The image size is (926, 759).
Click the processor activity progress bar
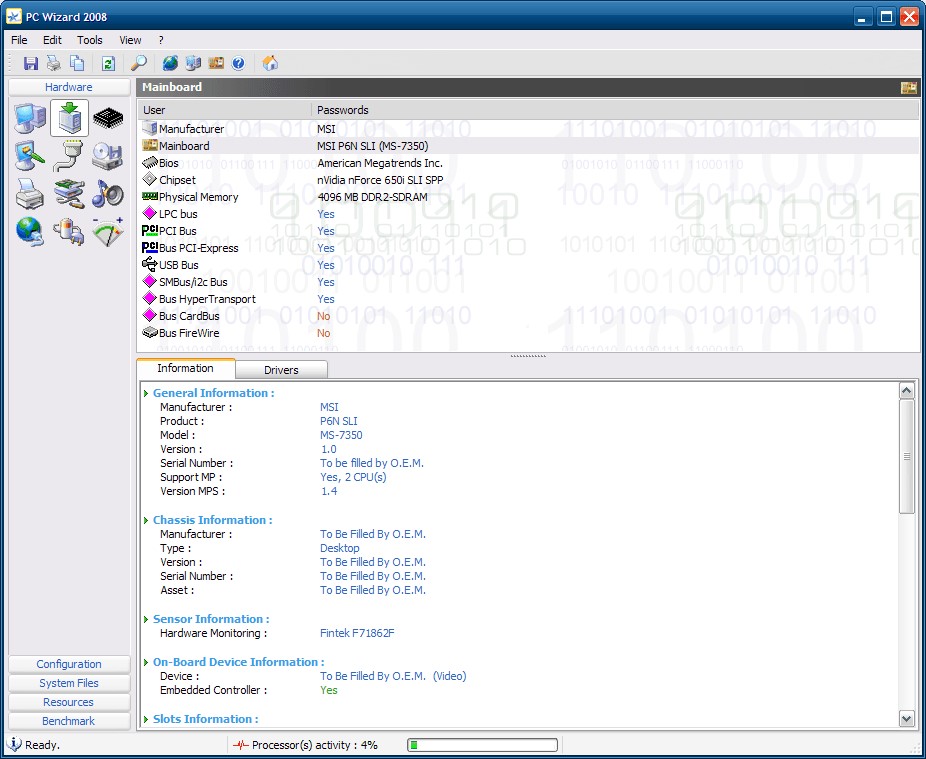click(481, 744)
